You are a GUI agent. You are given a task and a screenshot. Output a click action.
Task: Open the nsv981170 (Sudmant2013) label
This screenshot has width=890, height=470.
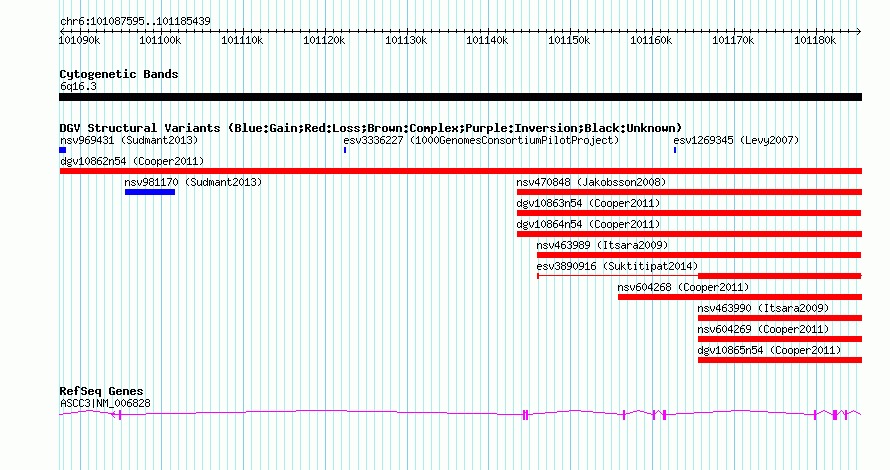(194, 182)
